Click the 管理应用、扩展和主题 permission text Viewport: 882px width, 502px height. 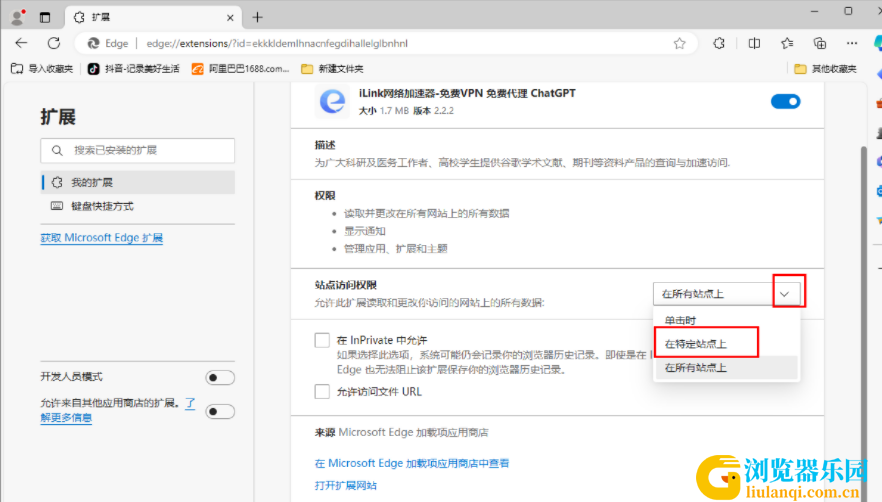(395, 248)
